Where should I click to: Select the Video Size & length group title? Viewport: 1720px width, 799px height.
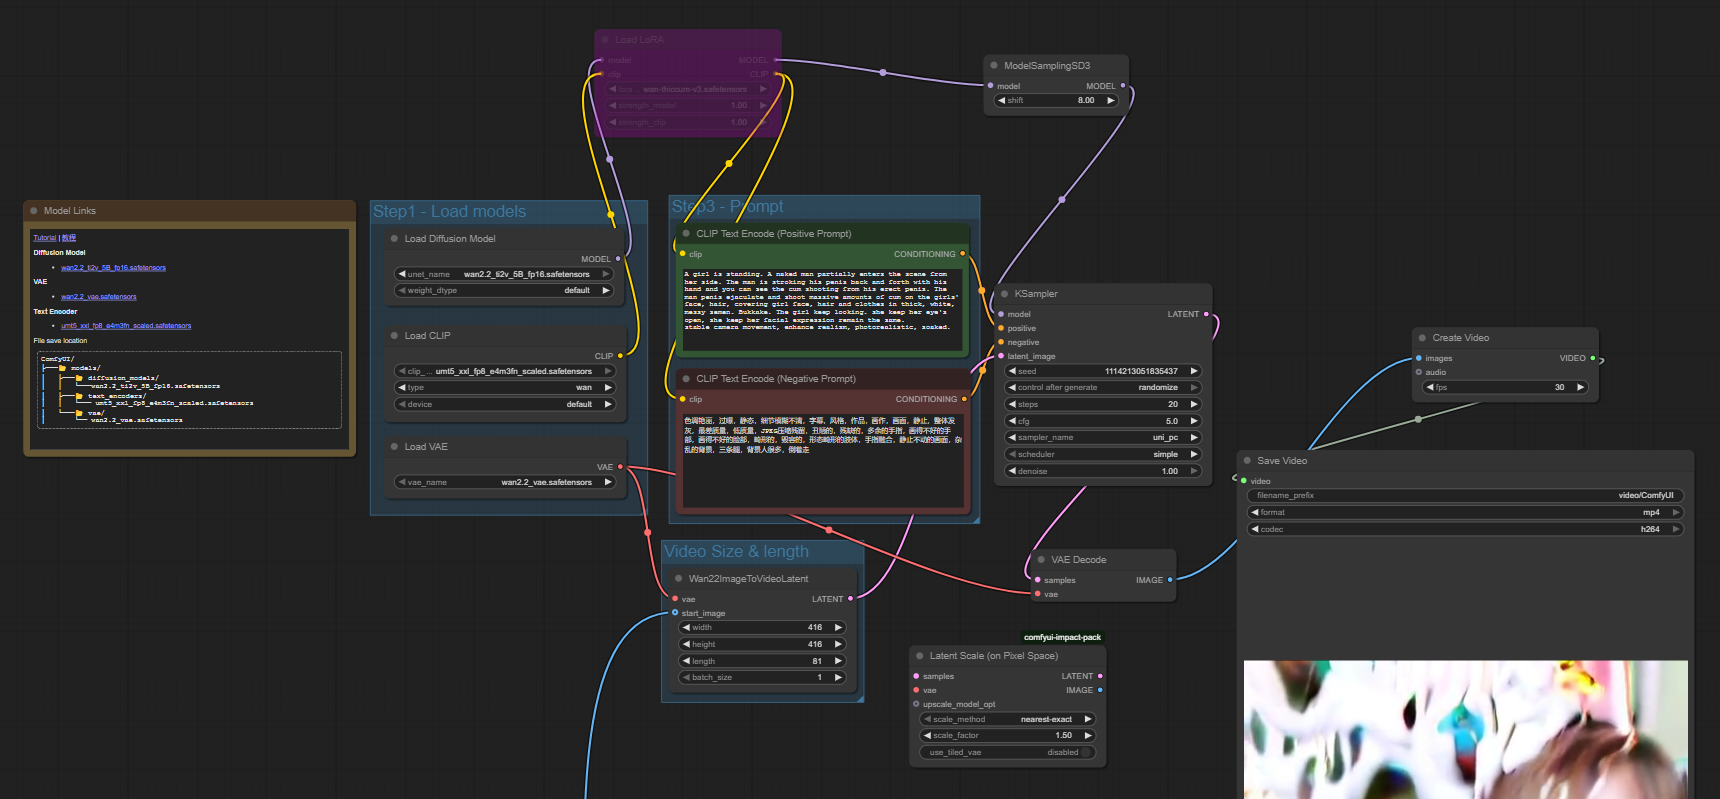click(x=736, y=552)
